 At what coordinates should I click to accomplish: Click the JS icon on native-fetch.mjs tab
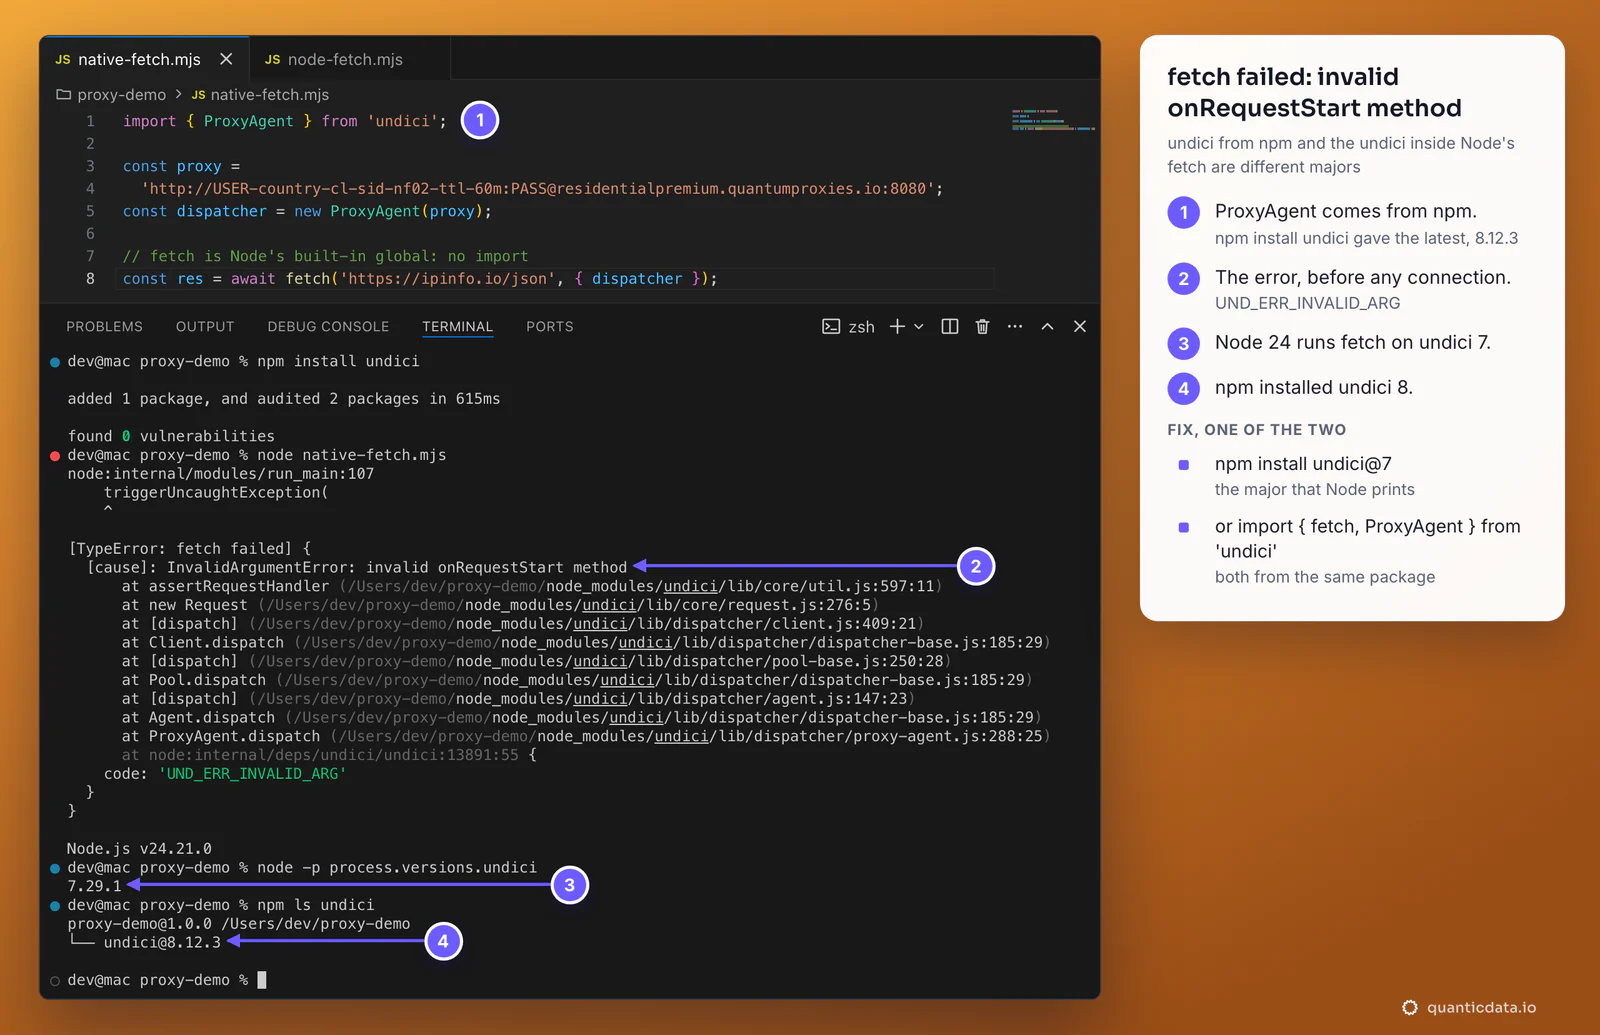coord(63,60)
